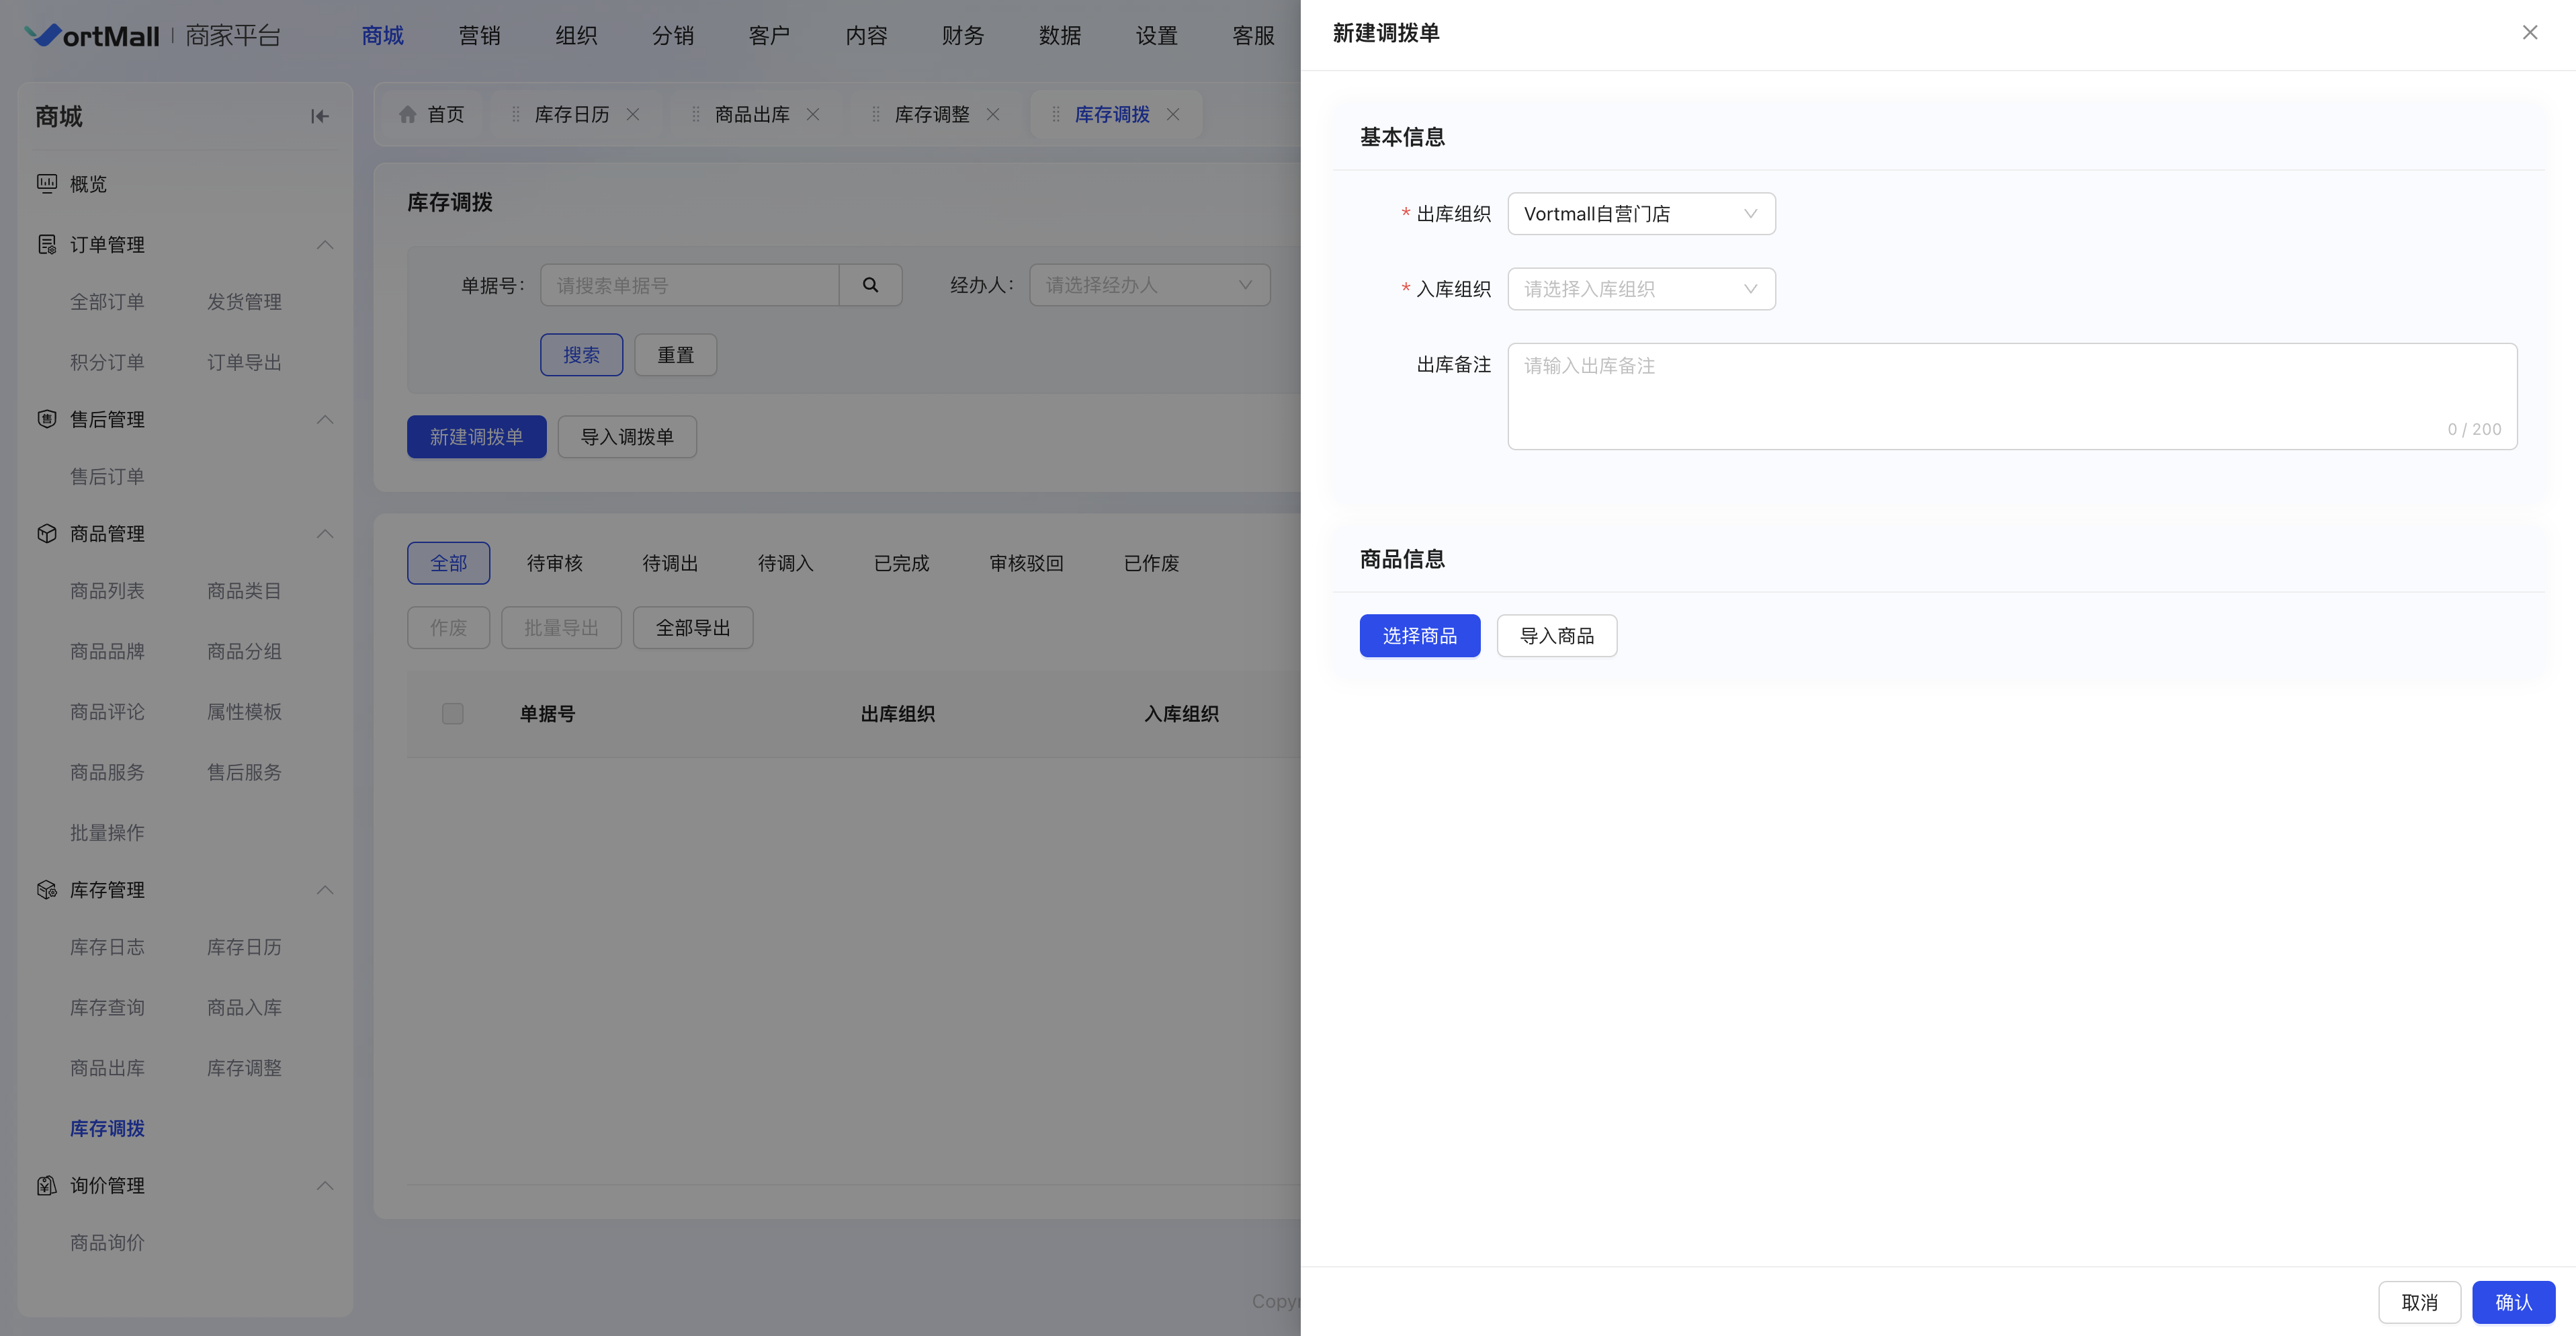Click the 库存管理 box icon in sidebar
The width and height of the screenshot is (2576, 1336).
(x=47, y=890)
